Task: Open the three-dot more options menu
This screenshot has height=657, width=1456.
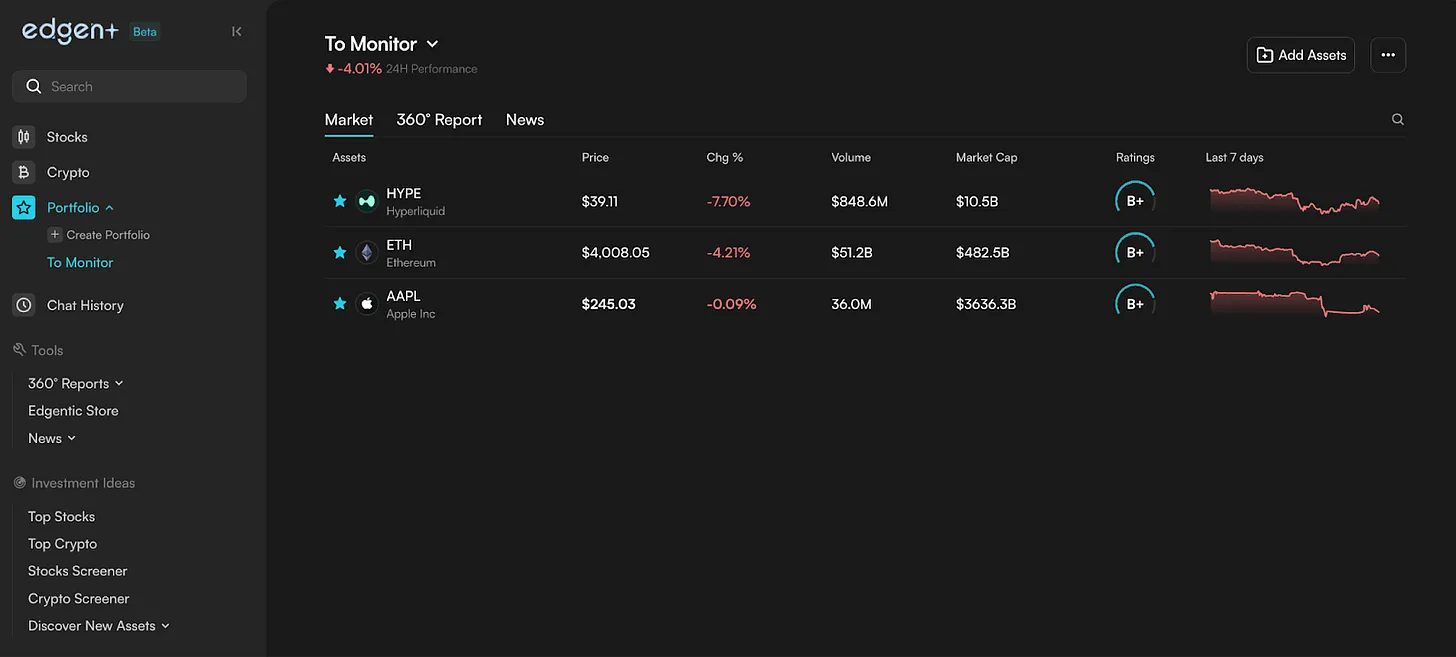Action: pos(1387,55)
